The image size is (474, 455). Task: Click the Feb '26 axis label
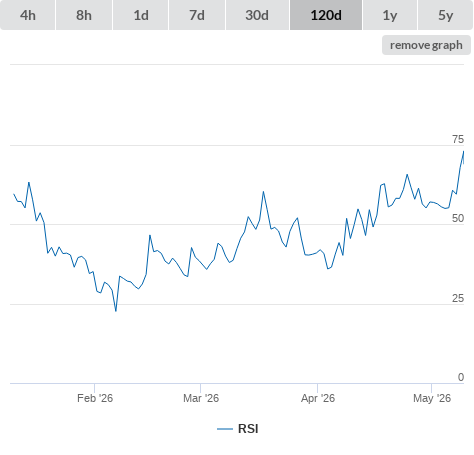(95, 398)
